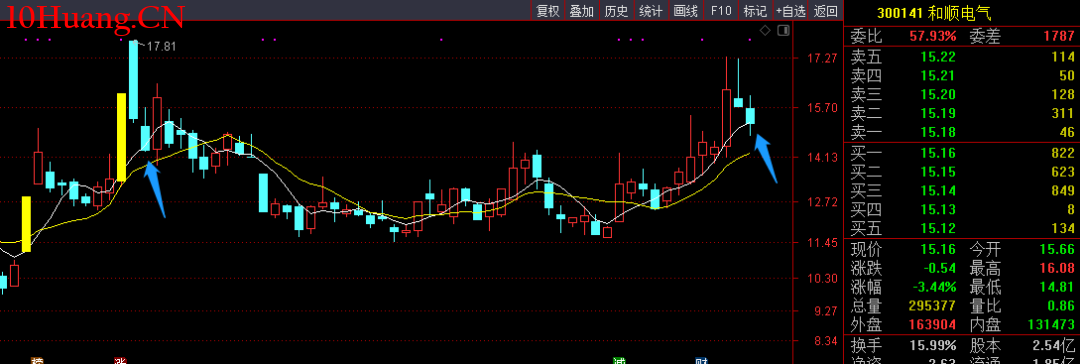1080x364 pixels.
Task: Select the 买一 15.16 order row
Action: pos(962,152)
